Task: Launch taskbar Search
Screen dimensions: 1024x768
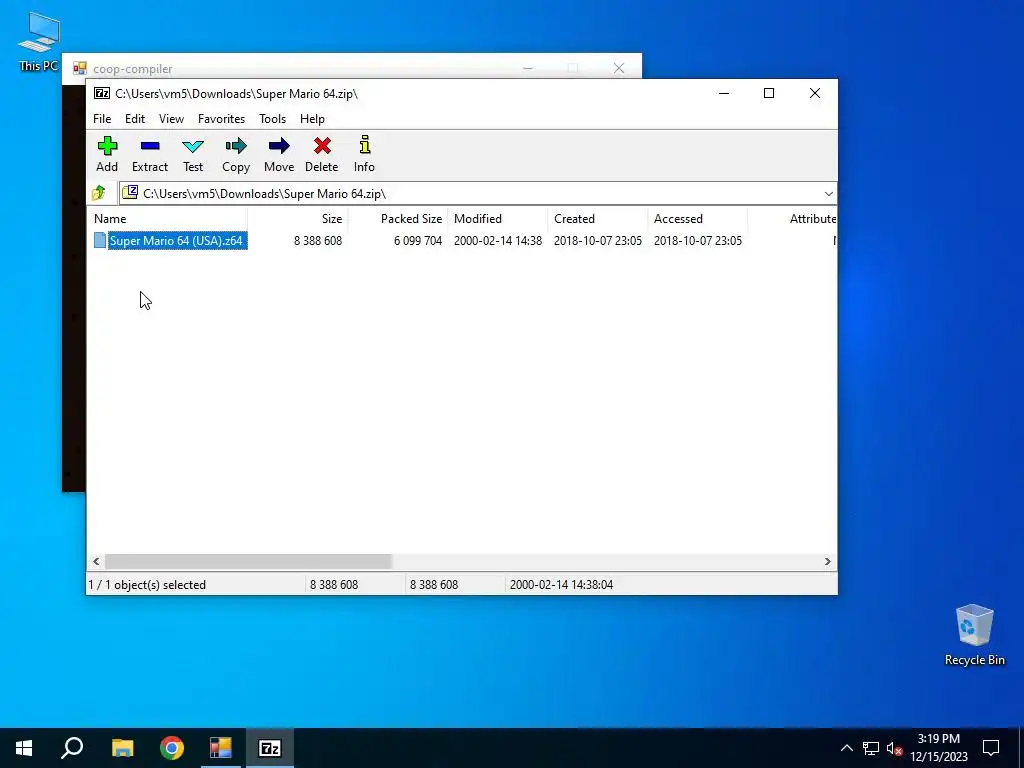Action: coord(72,748)
